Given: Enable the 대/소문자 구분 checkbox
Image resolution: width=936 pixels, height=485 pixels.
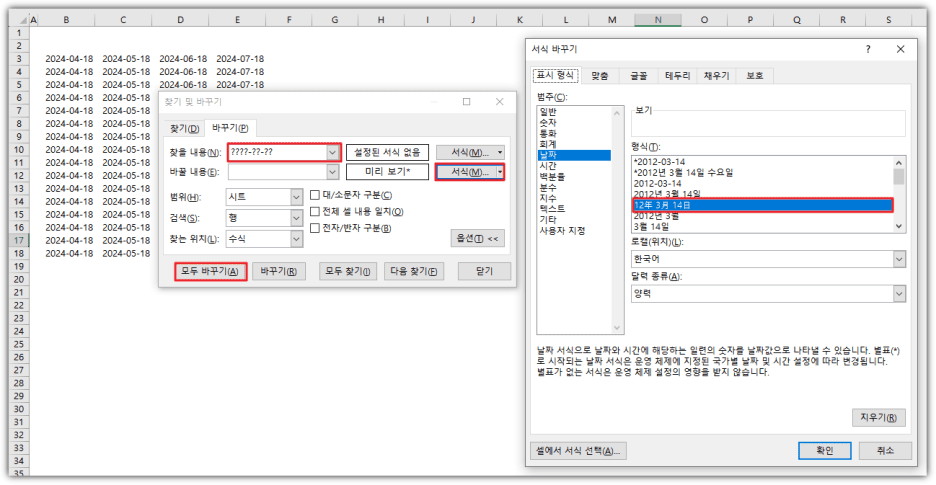Looking at the screenshot, I should pyautogui.click(x=315, y=196).
